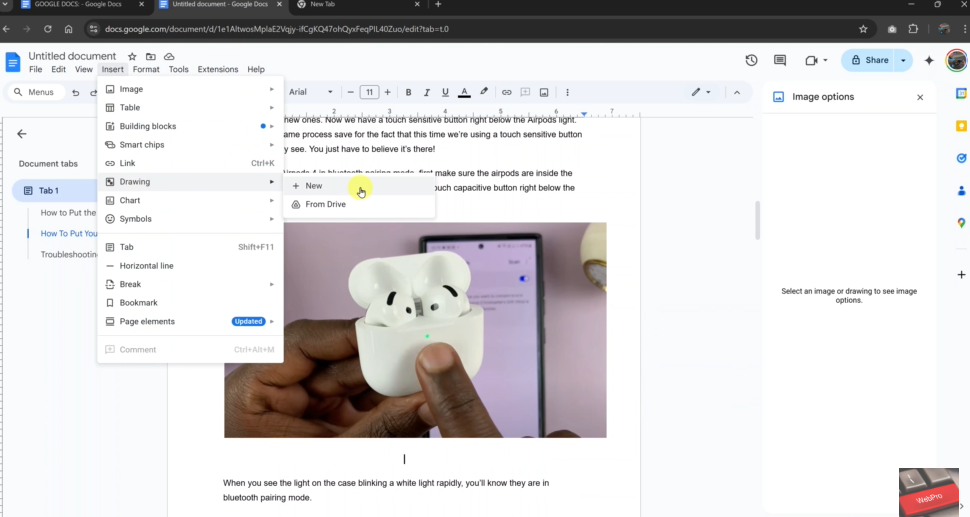The height and width of the screenshot is (517, 970).
Task: Expand the Chart submenu
Action: (191, 200)
